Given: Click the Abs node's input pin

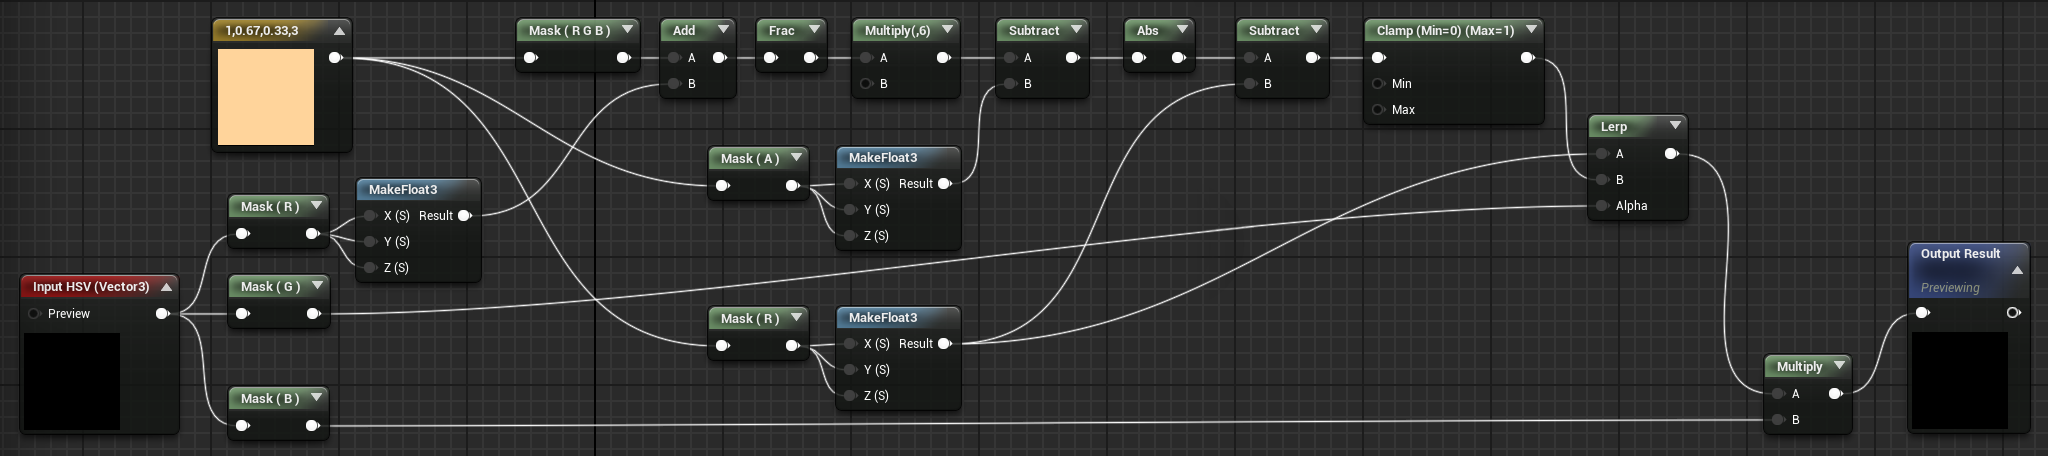Looking at the screenshot, I should coord(1139,58).
